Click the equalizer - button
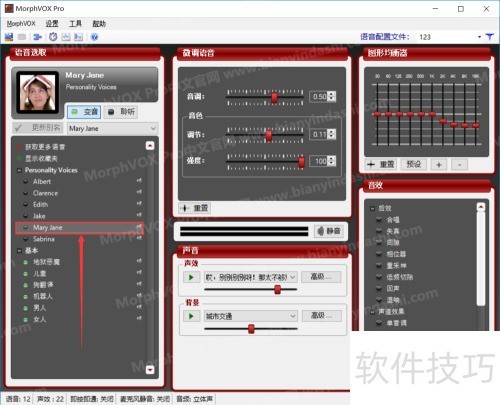The height and width of the screenshot is (405, 500). 459,164
